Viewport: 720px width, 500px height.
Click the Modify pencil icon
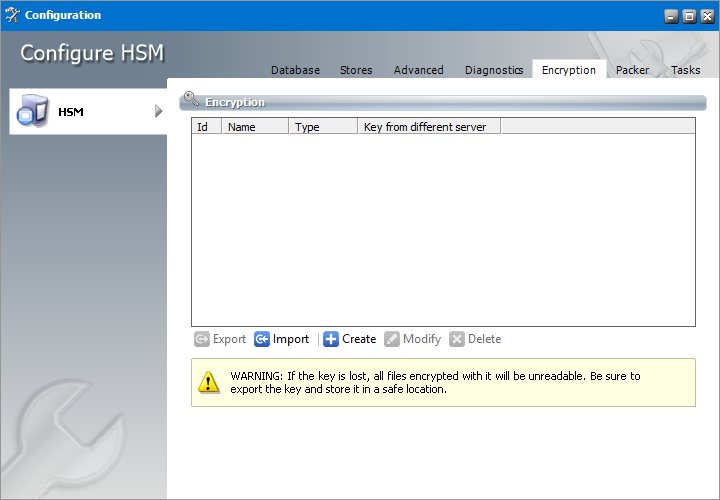point(392,339)
